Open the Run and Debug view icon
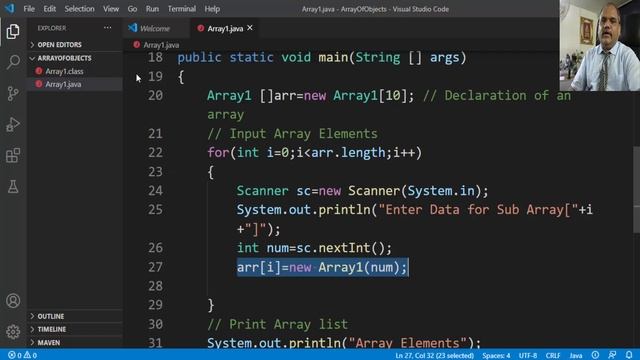 (x=13, y=124)
